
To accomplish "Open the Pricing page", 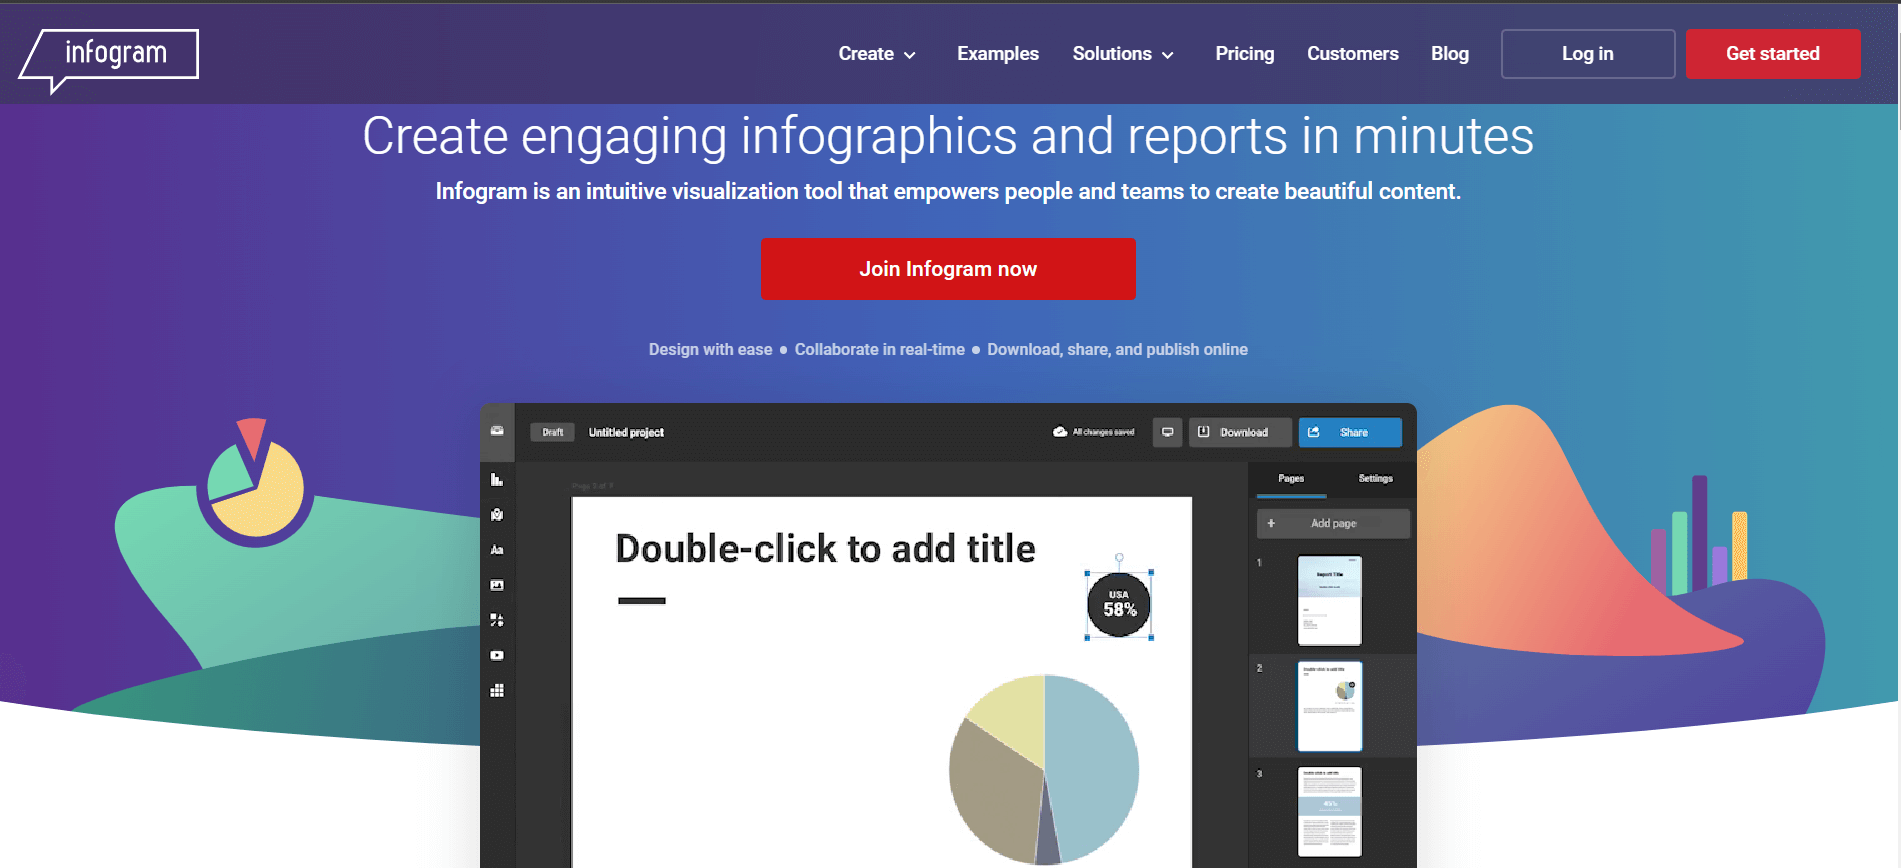I will pyautogui.click(x=1244, y=54).
